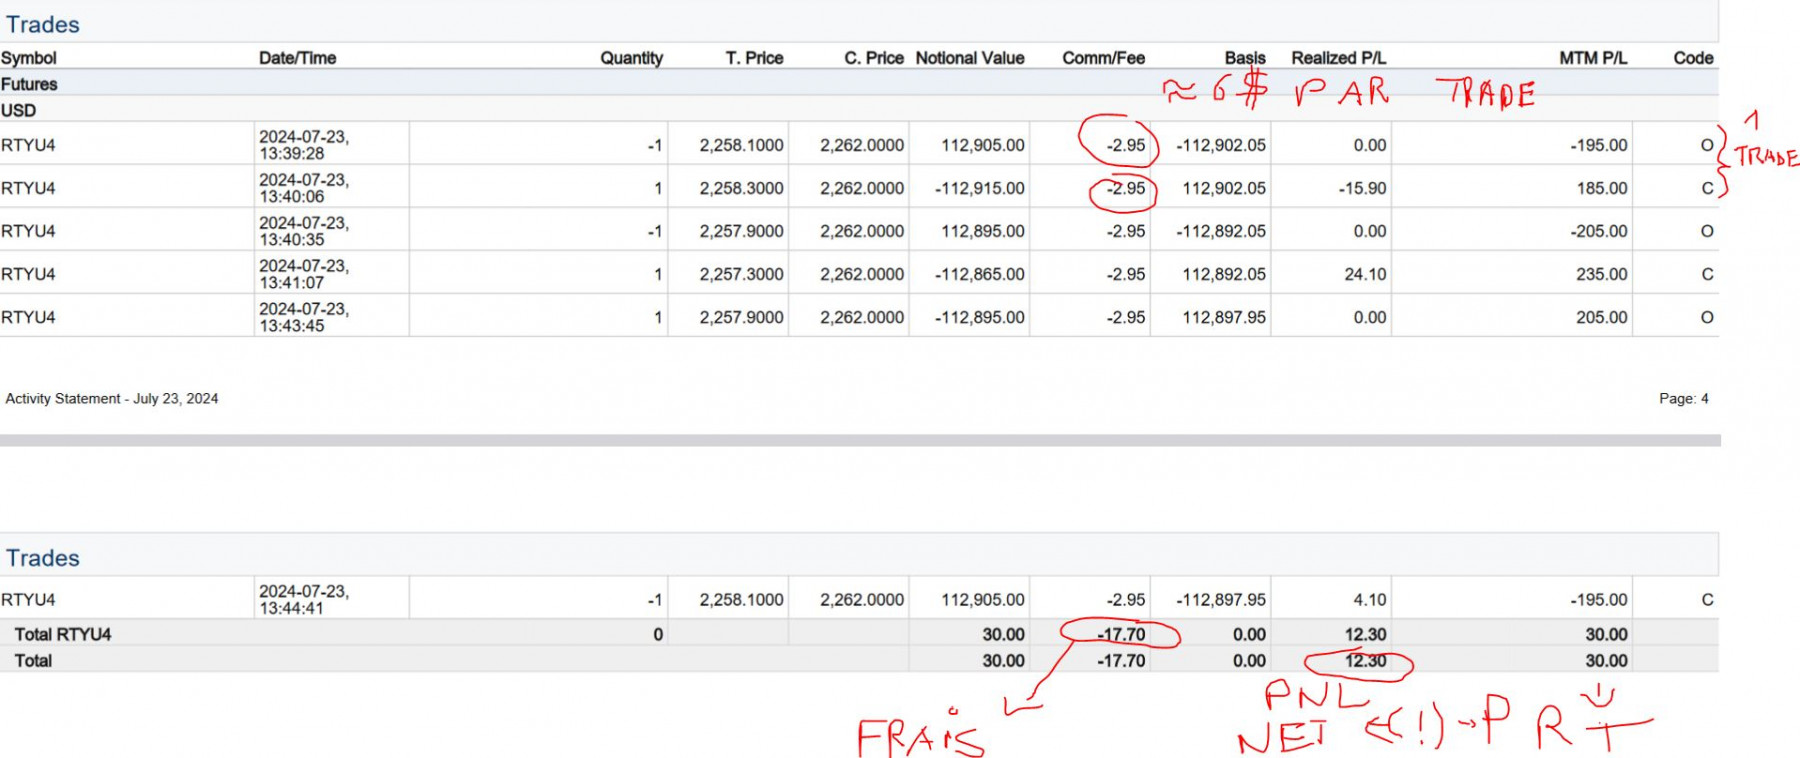Click the RTYU4 symbol in the 13:41:07 row

point(28,274)
